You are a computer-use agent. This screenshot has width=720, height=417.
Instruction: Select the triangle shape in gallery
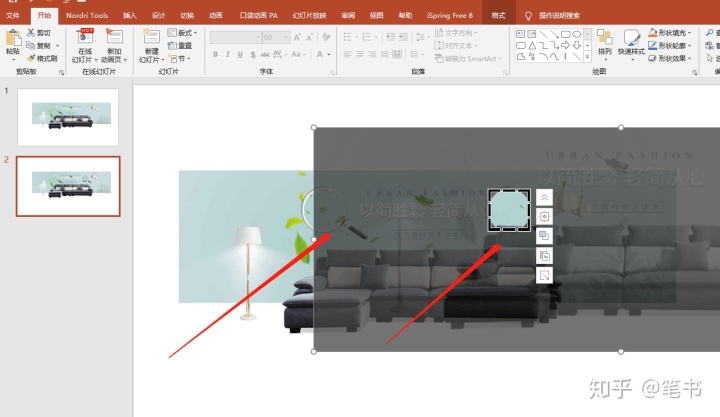pos(532,45)
